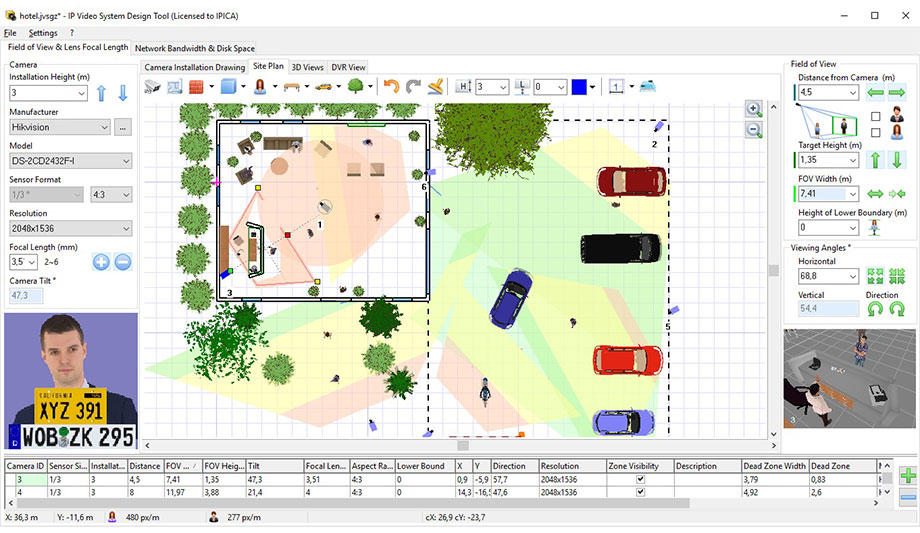Expand horizontal viewing angle icon

coord(875,276)
